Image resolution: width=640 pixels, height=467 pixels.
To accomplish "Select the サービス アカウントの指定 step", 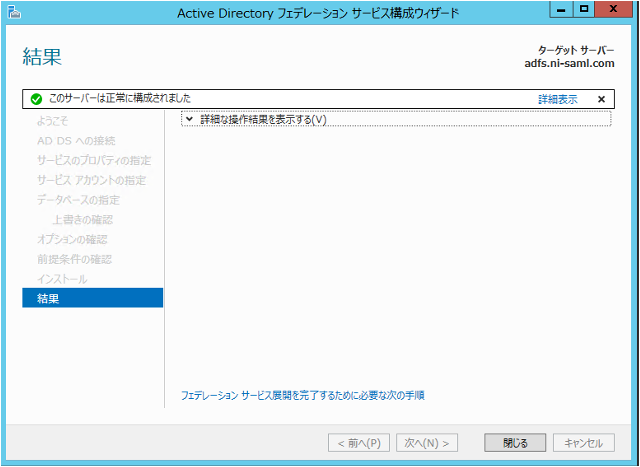I will tap(93, 180).
